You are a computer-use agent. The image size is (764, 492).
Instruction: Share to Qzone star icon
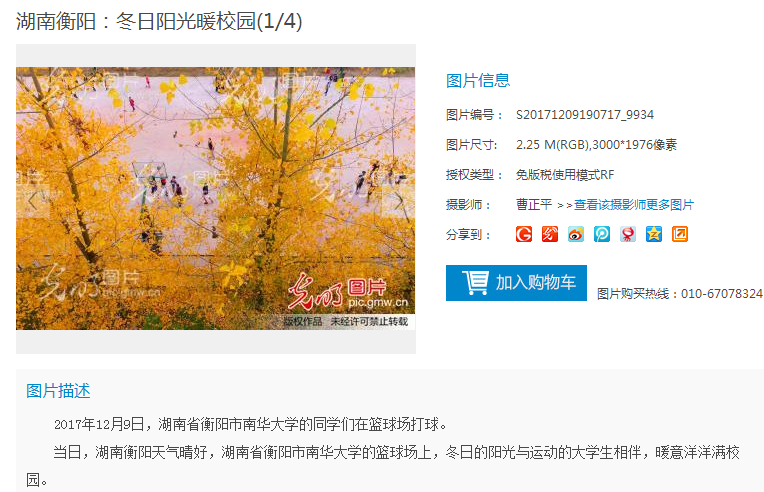tap(654, 234)
